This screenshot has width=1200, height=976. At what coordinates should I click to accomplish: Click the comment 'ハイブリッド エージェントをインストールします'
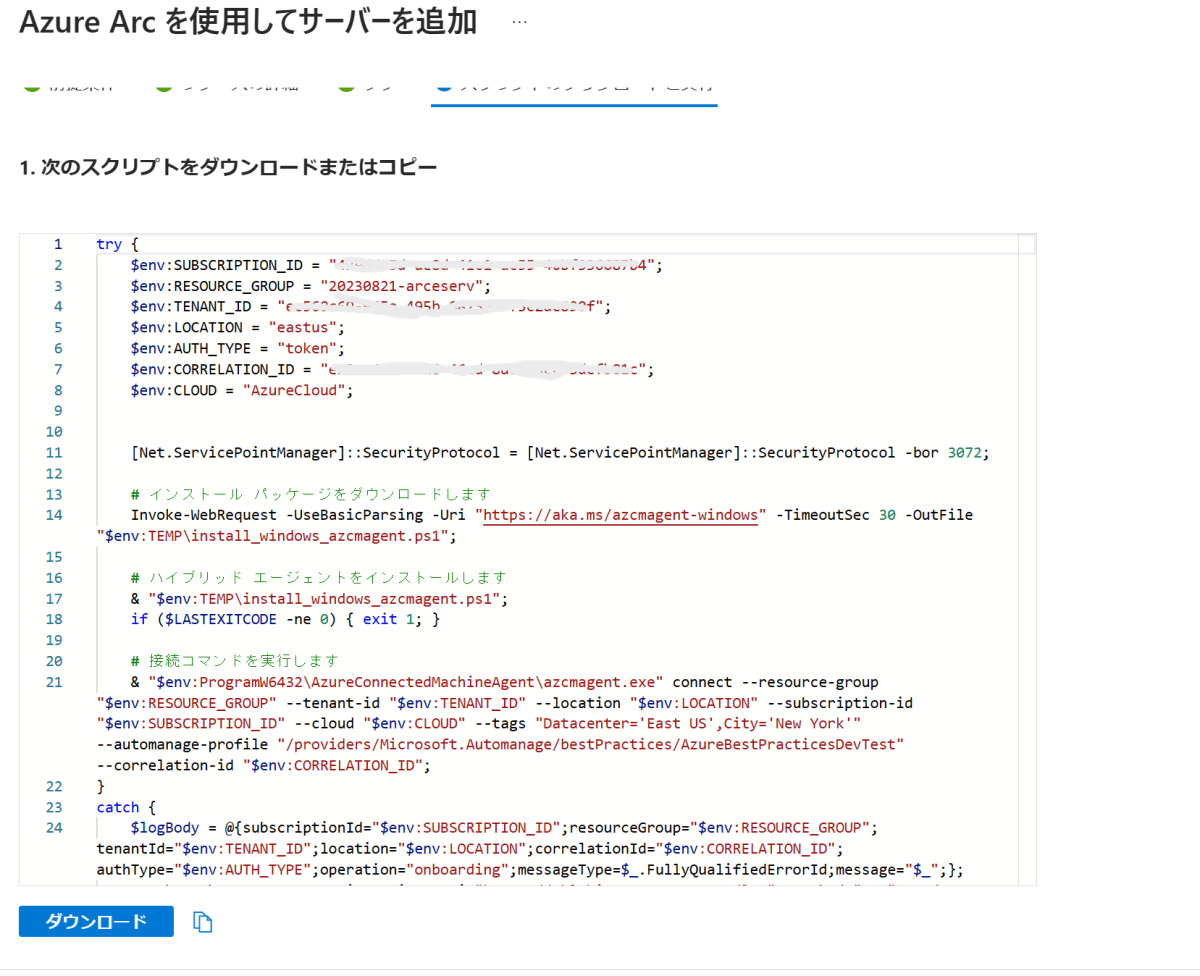pos(319,578)
